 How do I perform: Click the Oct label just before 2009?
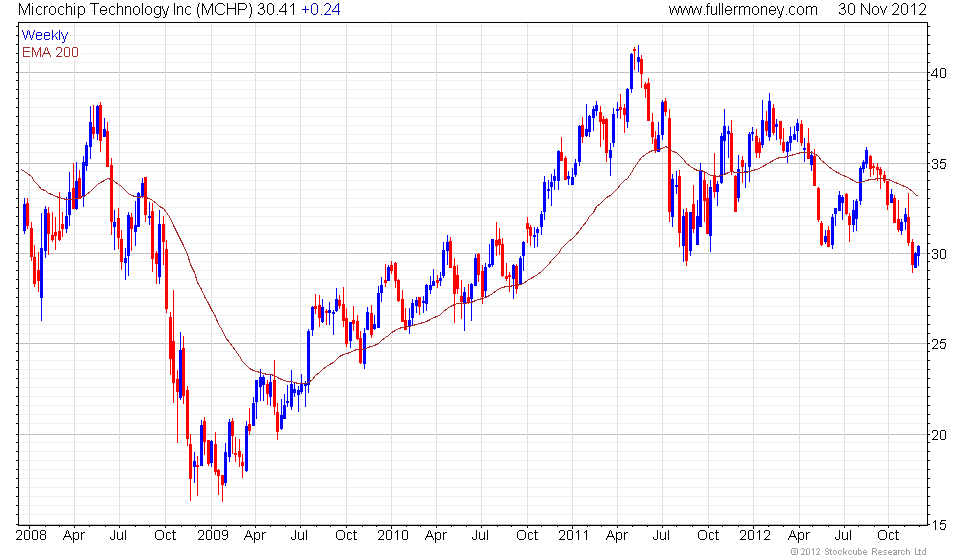[x=165, y=536]
